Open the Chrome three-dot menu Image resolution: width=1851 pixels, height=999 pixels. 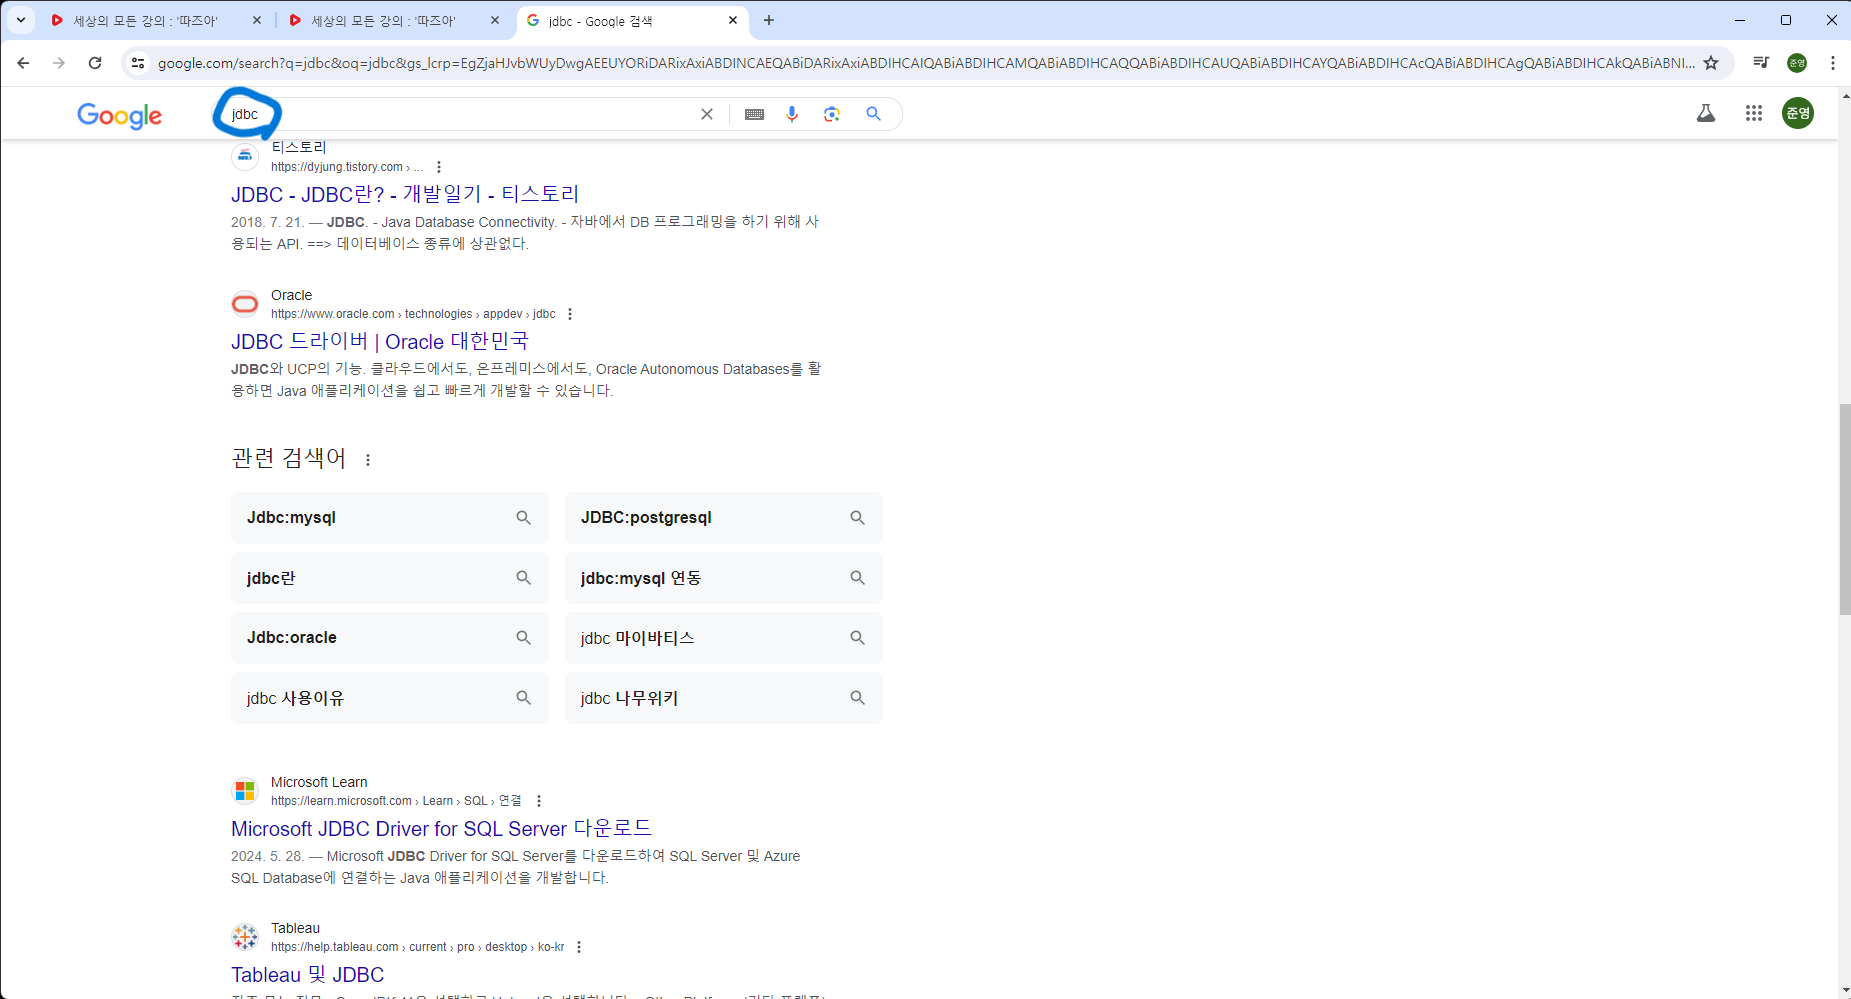(1832, 63)
